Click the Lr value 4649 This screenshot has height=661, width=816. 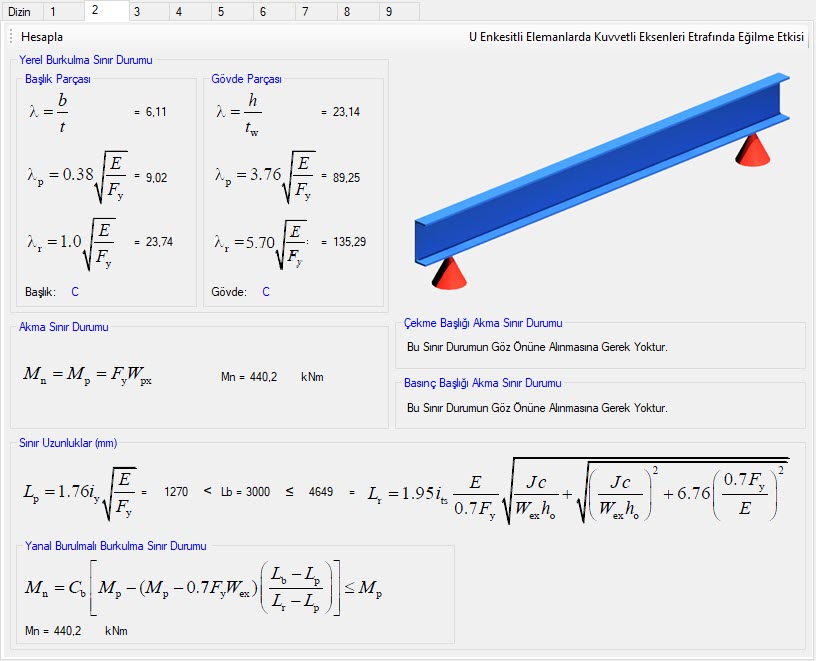321,492
